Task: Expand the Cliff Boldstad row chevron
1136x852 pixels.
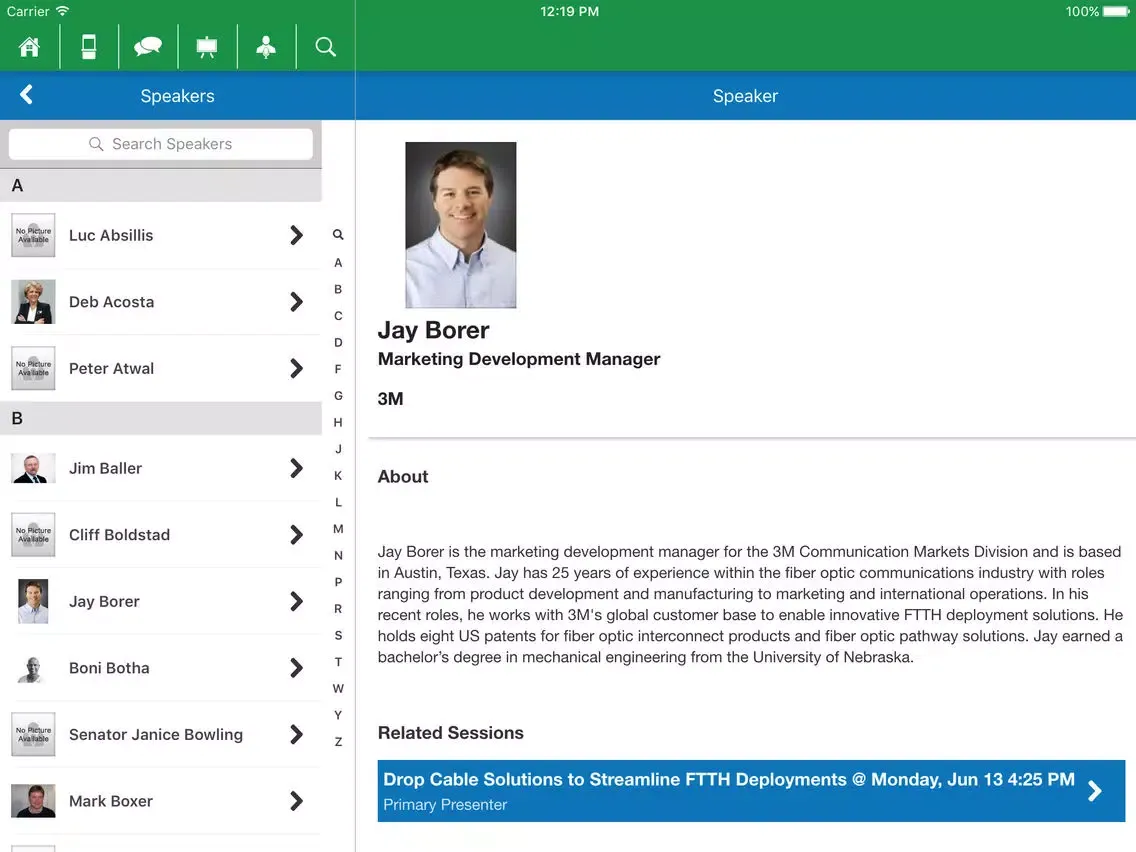Action: click(x=296, y=535)
